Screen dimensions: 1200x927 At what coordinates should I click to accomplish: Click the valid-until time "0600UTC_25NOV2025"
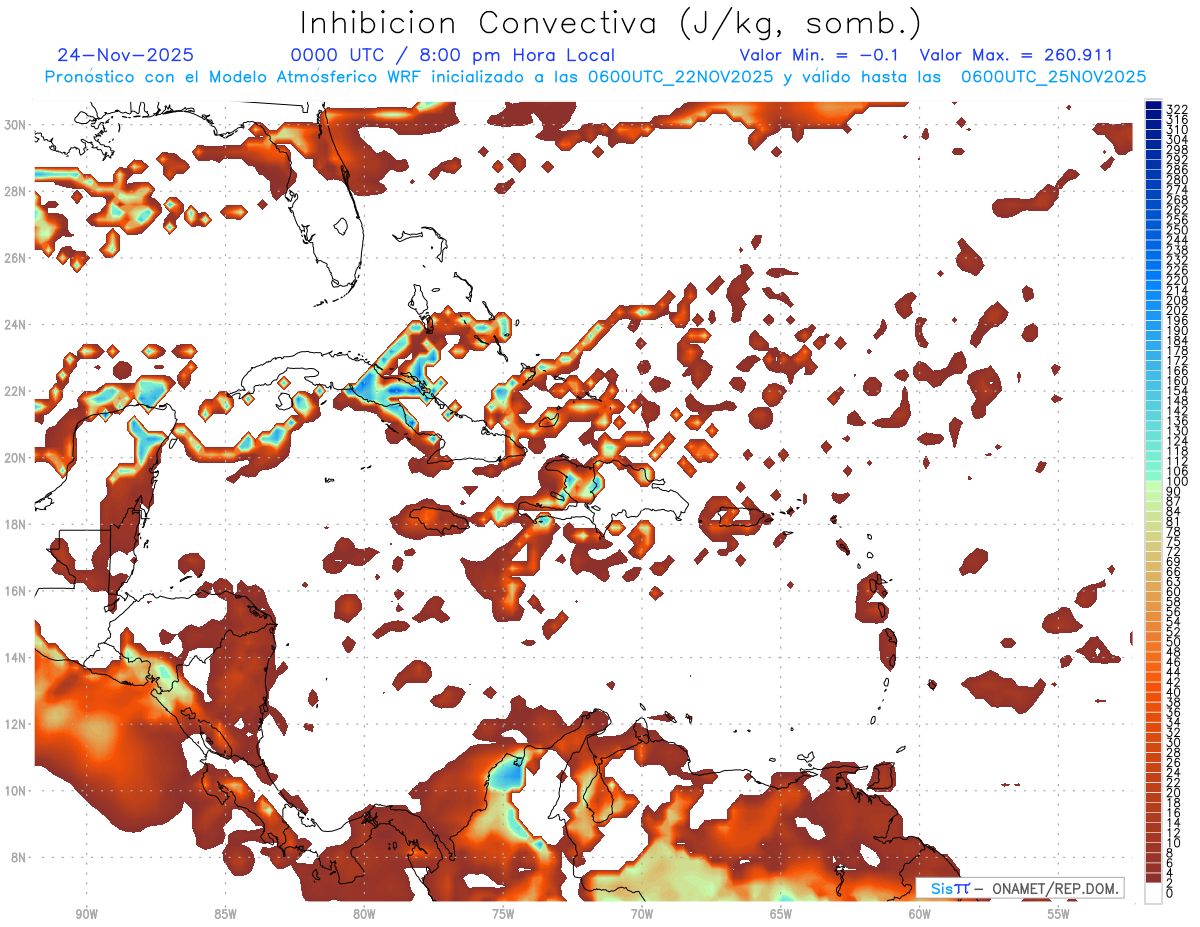(1053, 77)
